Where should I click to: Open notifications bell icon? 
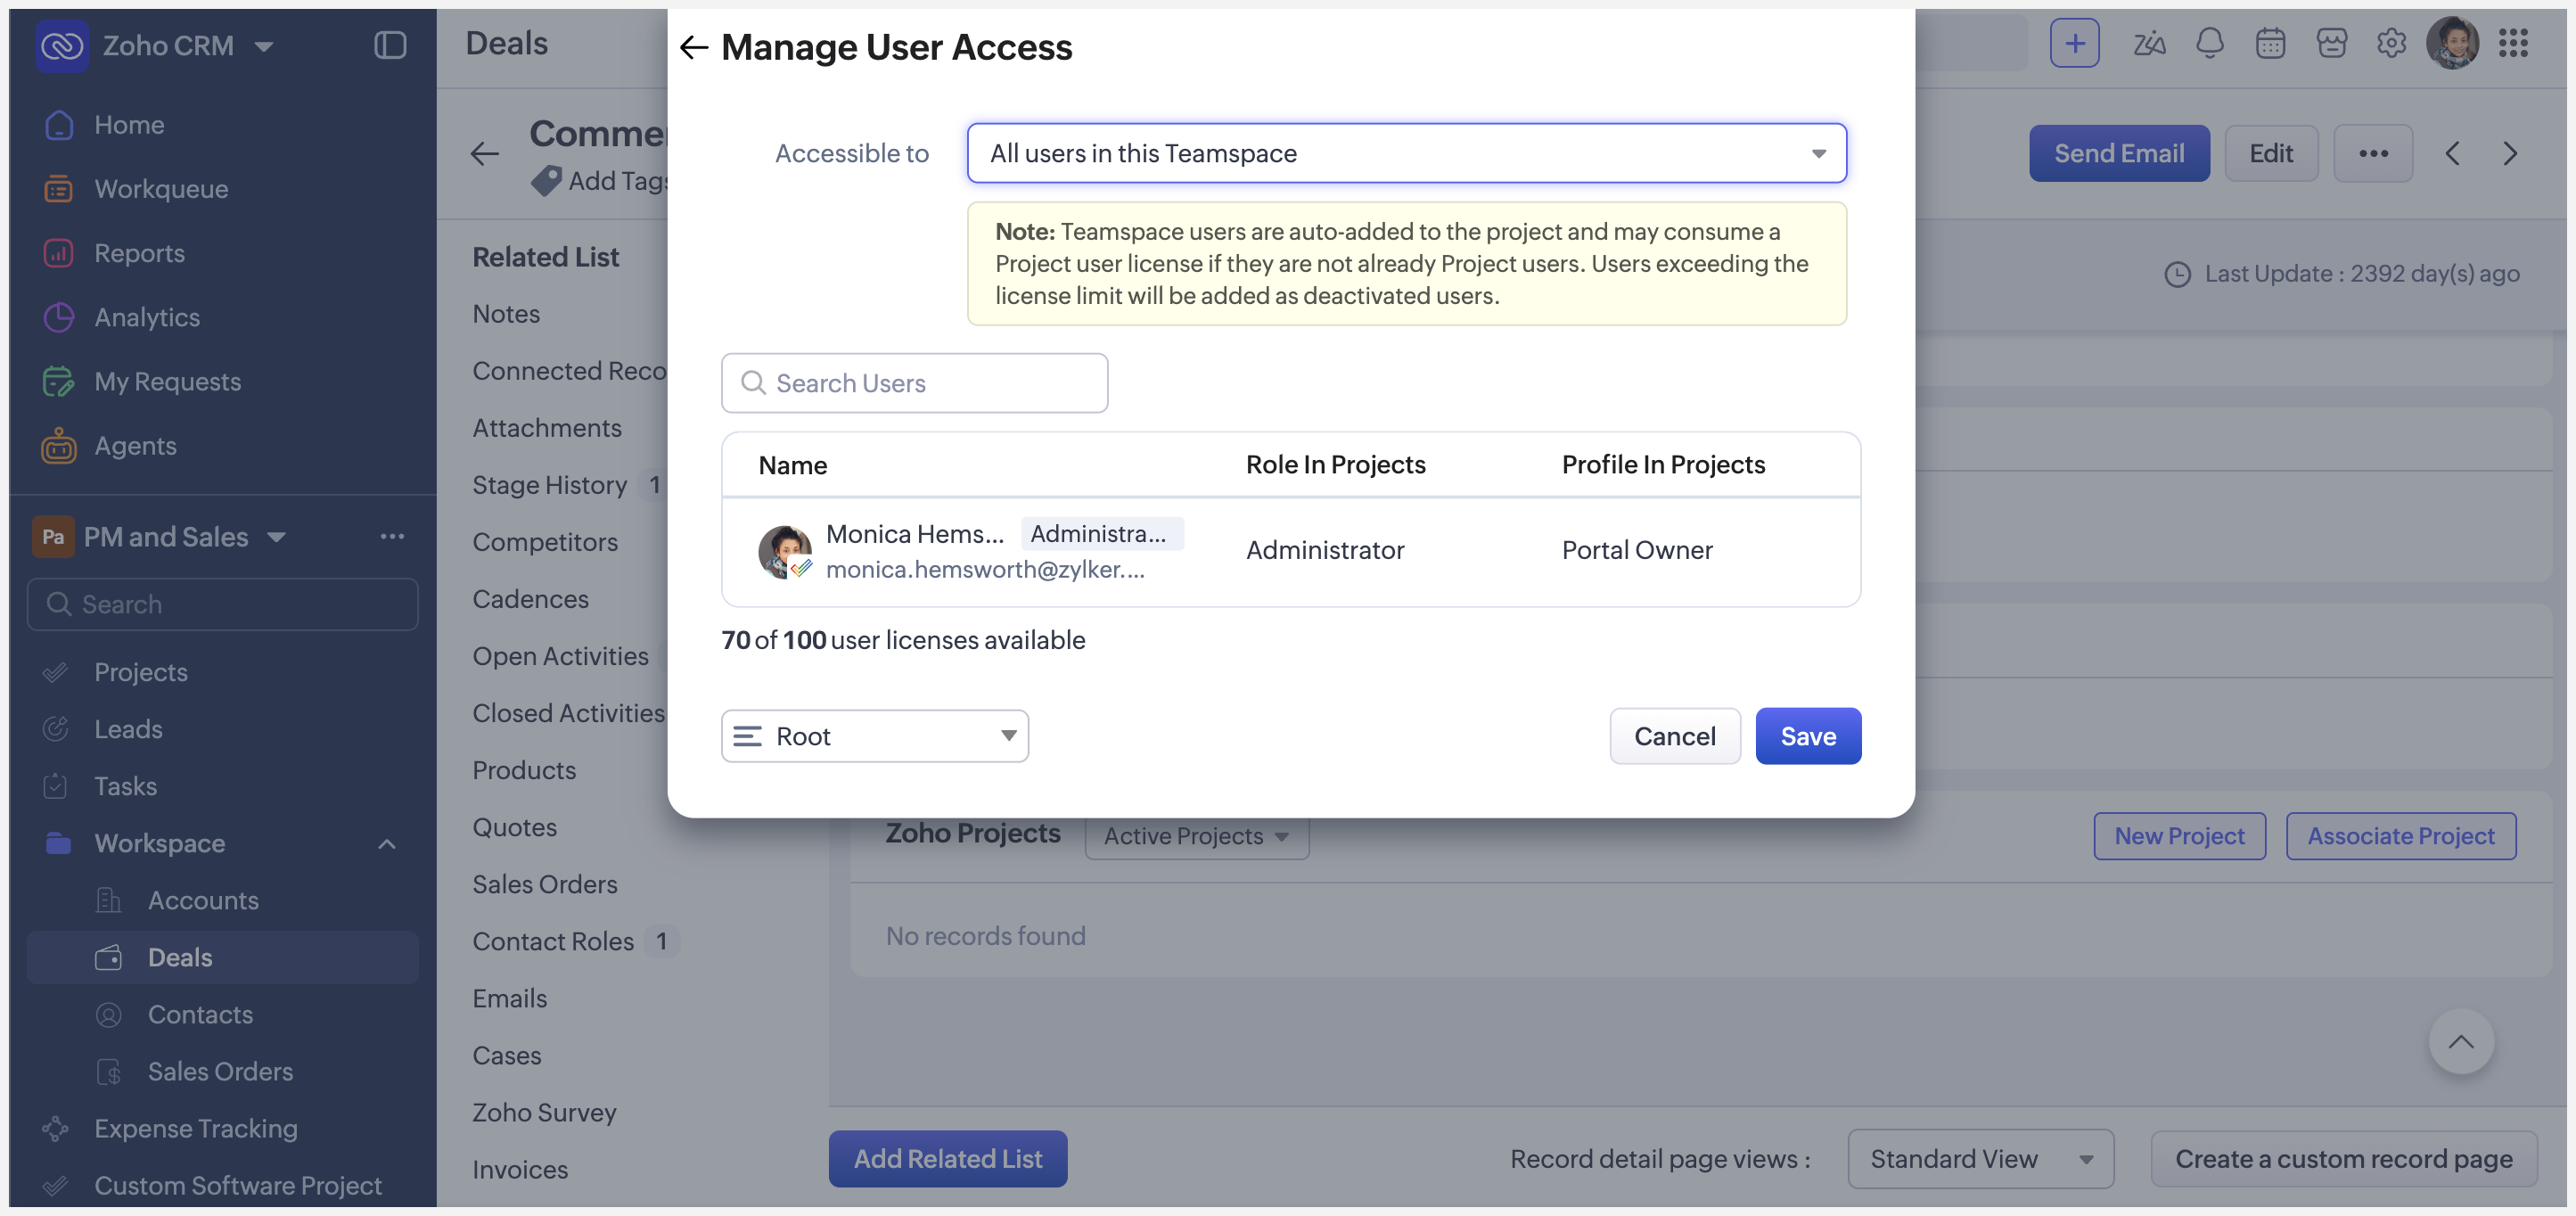(2210, 43)
